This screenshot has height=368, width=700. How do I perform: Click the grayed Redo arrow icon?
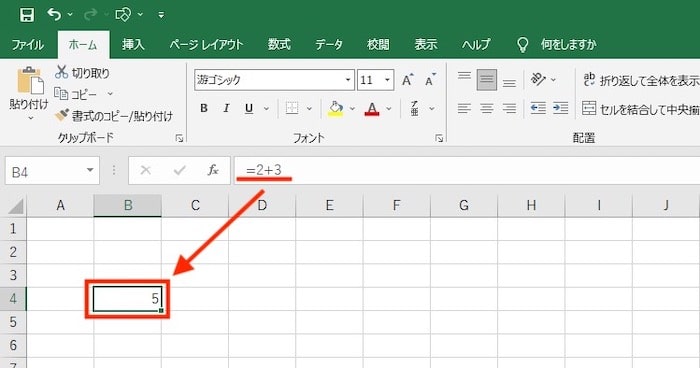pyautogui.click(x=91, y=15)
